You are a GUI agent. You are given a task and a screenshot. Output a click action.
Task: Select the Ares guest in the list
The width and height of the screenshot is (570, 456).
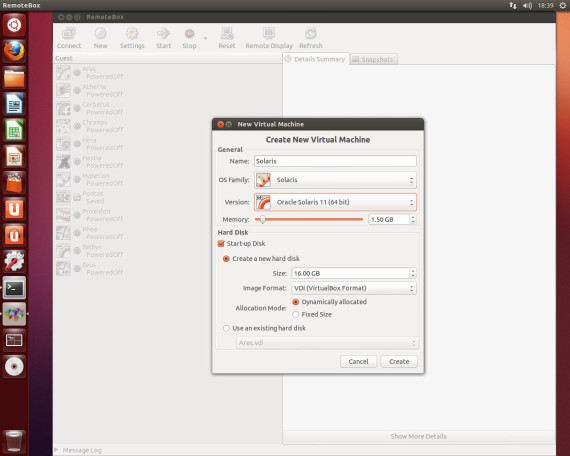coord(167,73)
